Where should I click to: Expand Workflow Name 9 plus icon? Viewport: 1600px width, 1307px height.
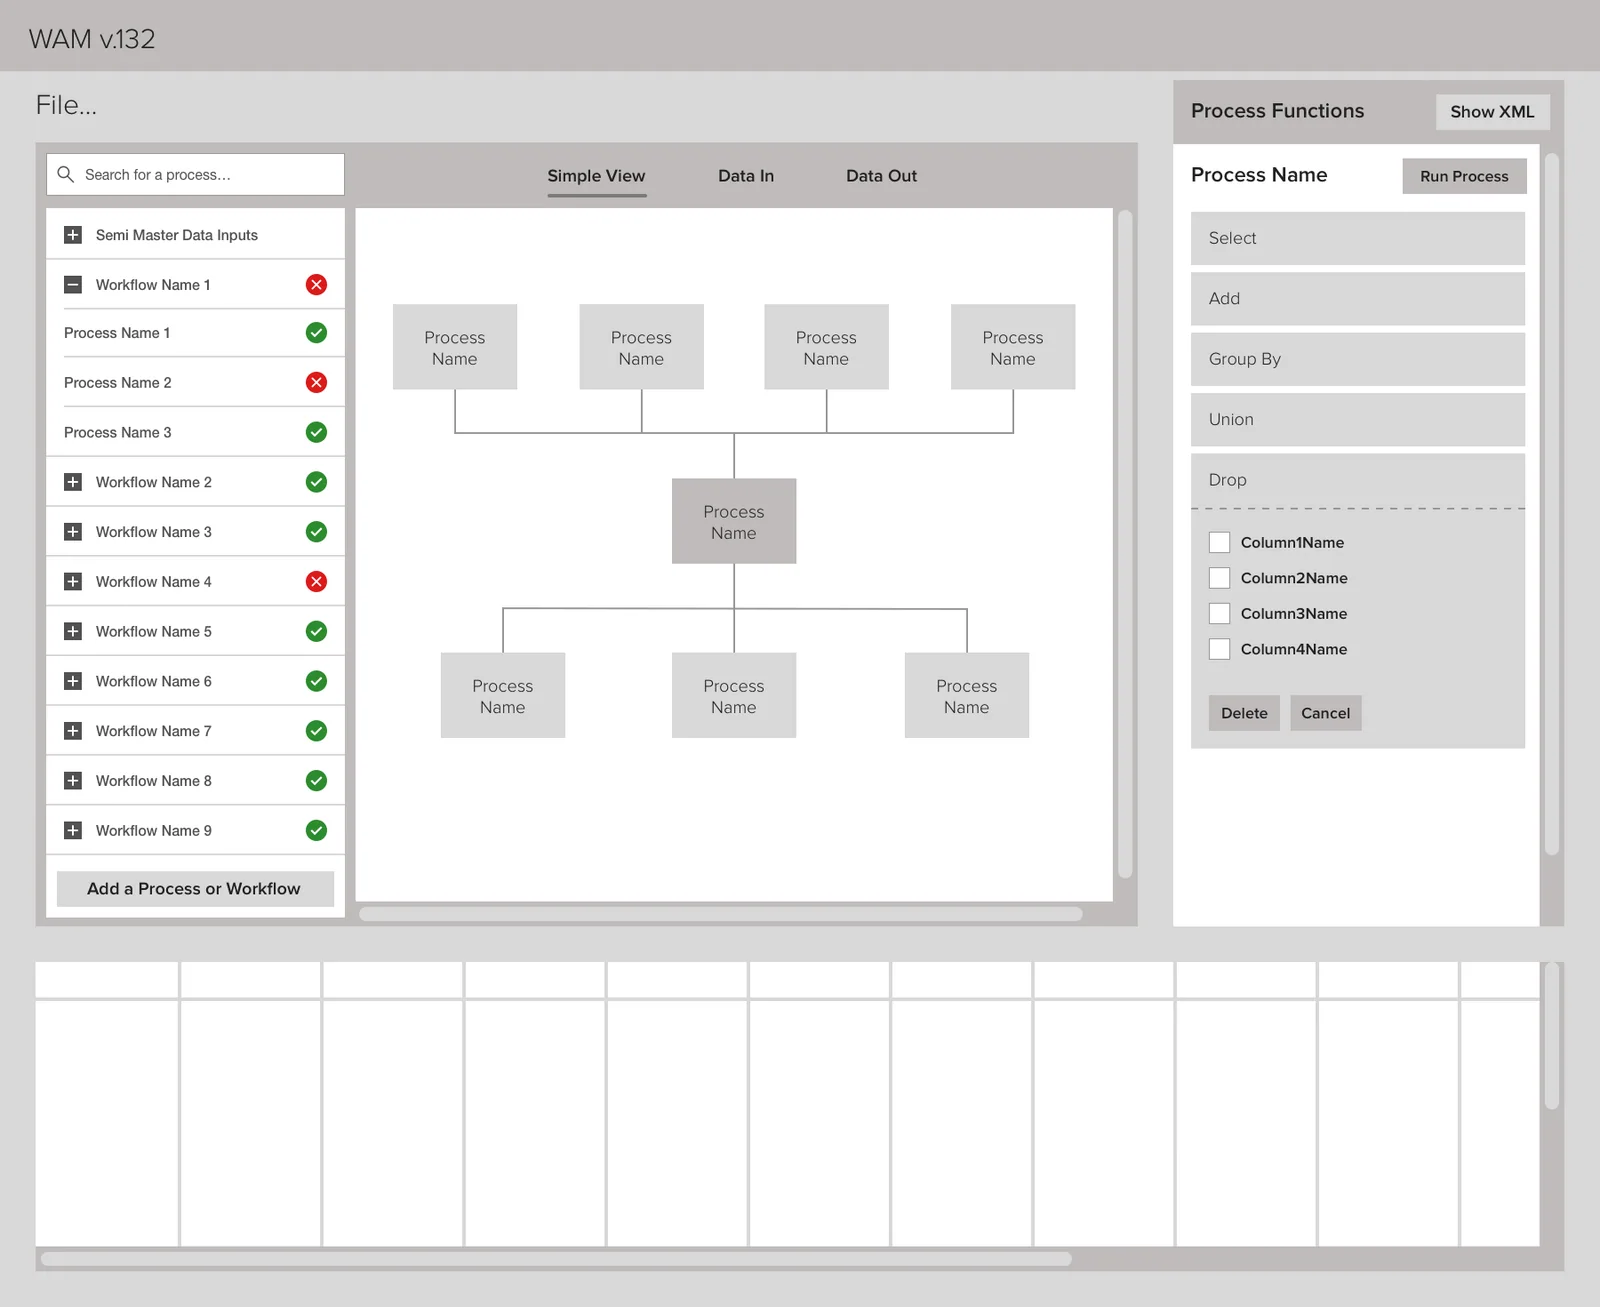pos(73,830)
